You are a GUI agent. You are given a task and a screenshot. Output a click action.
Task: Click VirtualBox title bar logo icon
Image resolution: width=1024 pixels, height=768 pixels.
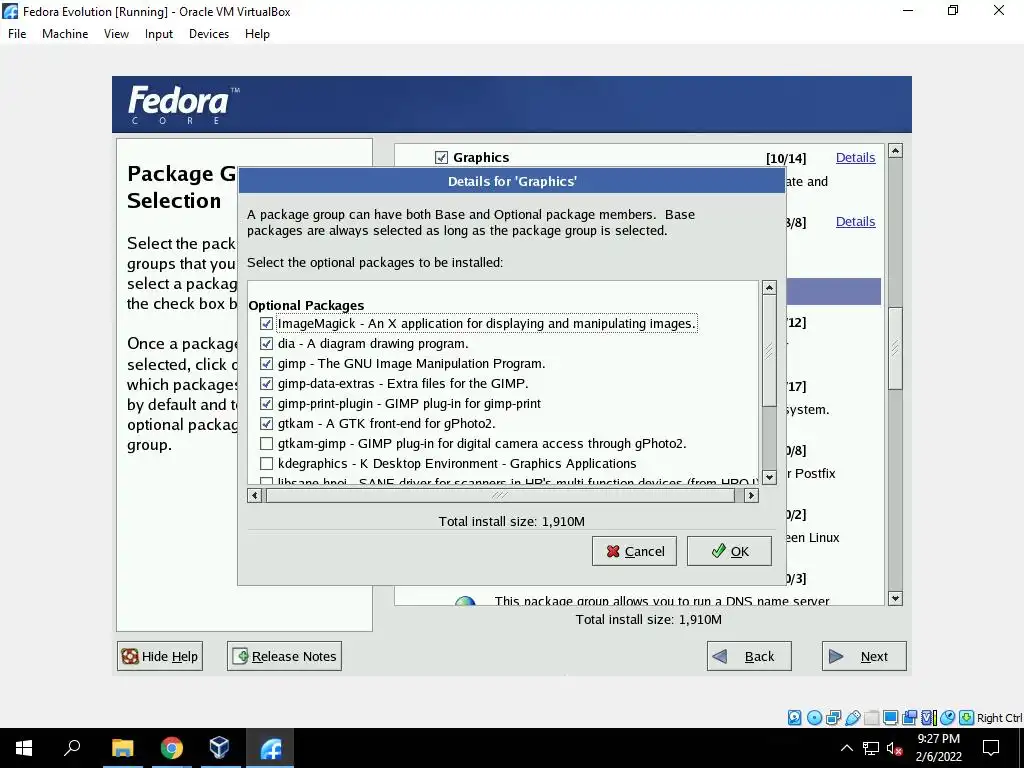pos(10,11)
